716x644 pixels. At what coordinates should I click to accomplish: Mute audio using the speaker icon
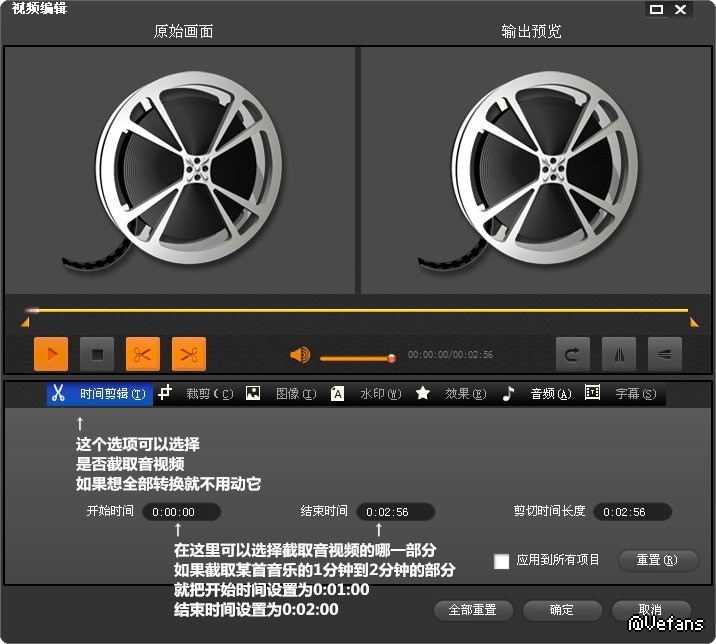[299, 356]
